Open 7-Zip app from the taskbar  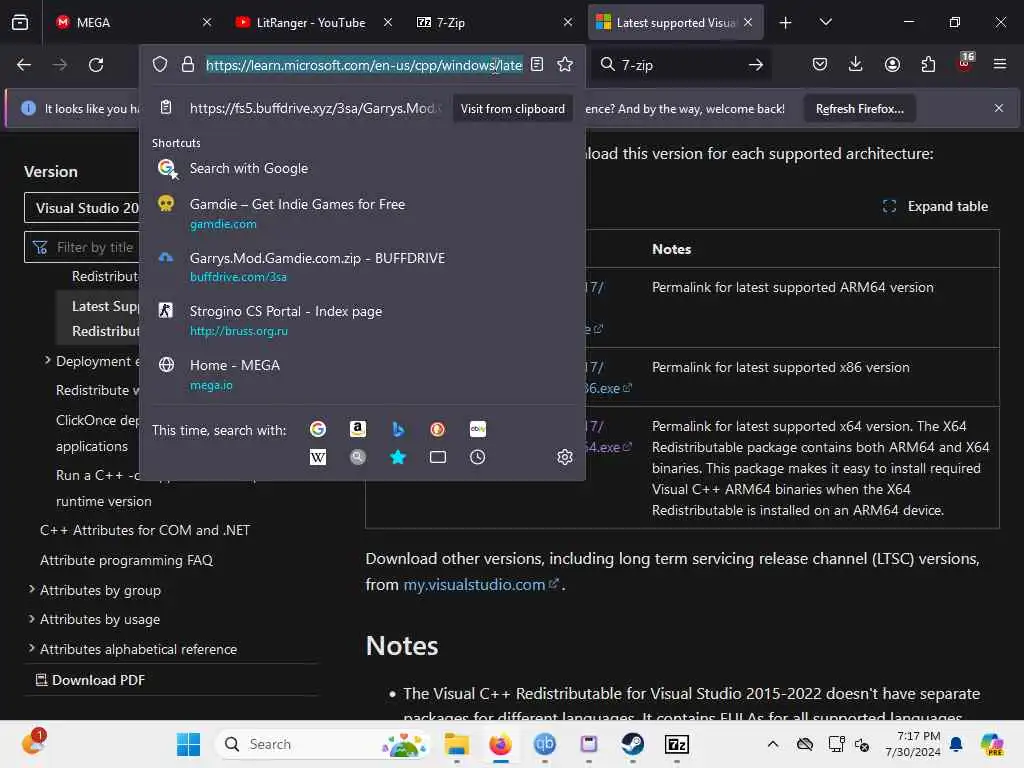(677, 744)
